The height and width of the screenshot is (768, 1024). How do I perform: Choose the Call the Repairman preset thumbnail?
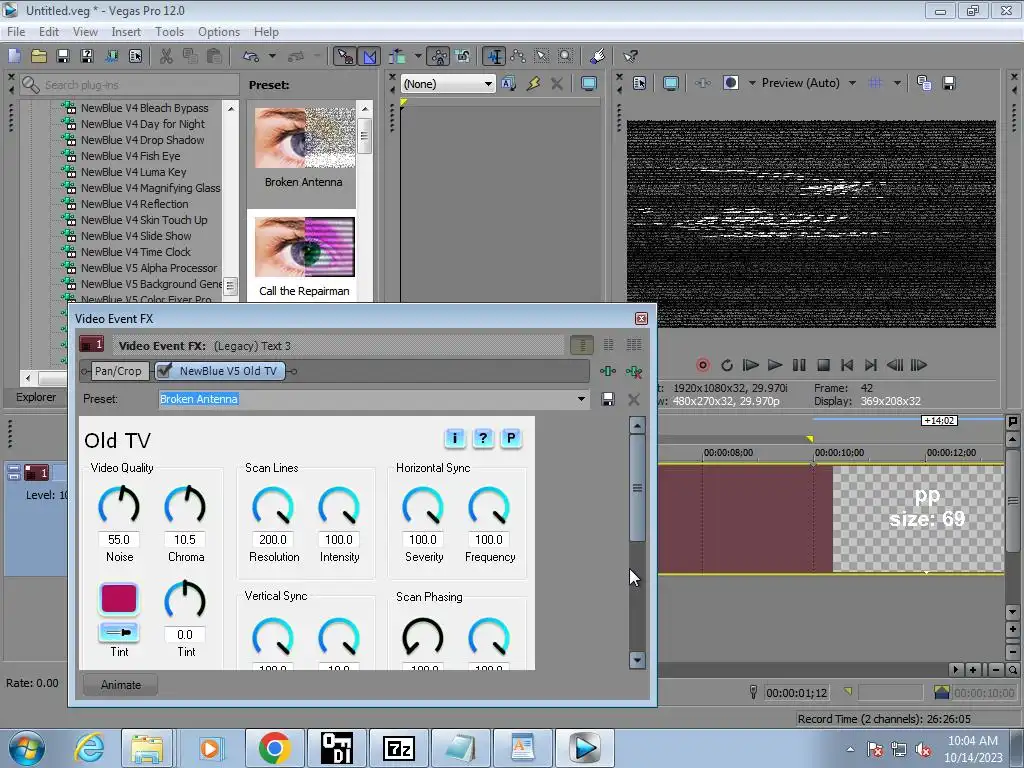(x=304, y=247)
